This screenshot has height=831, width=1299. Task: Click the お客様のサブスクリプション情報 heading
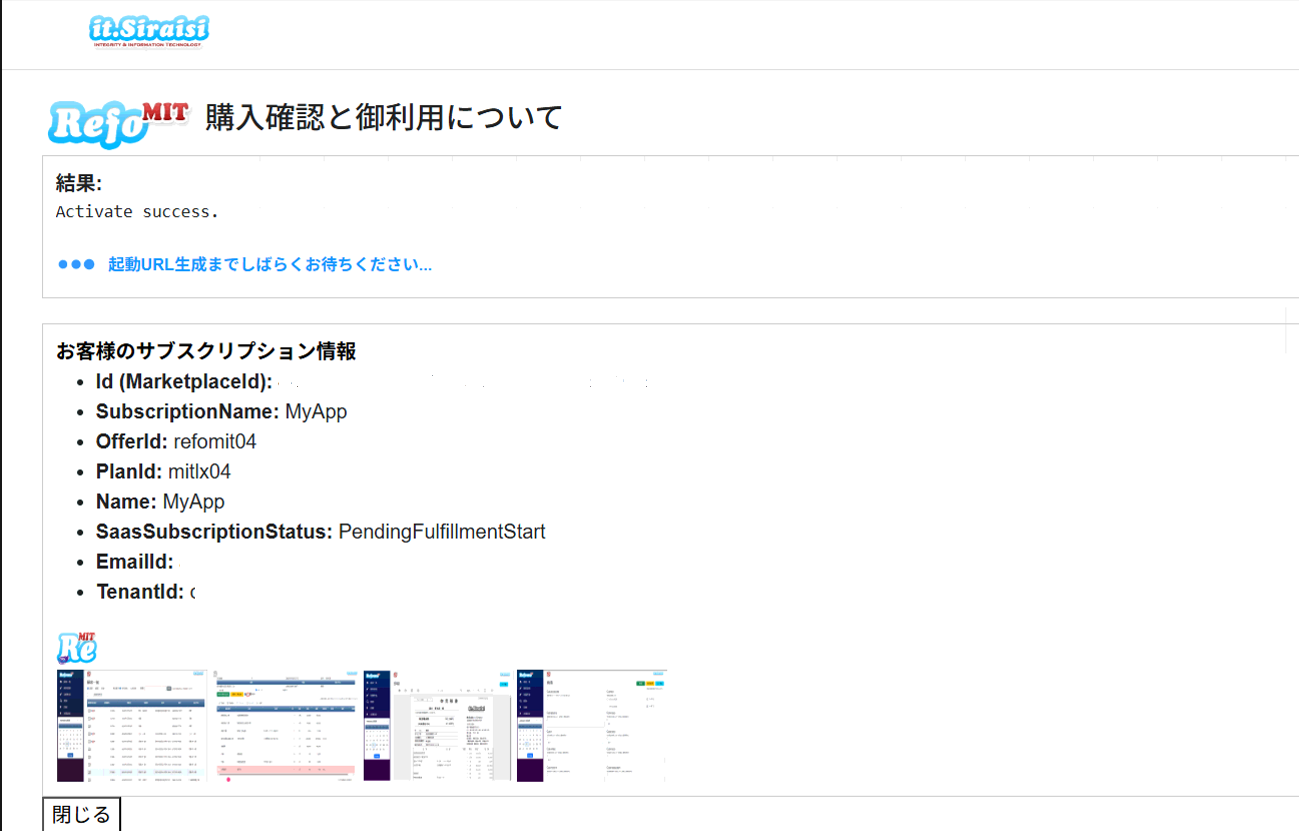[206, 351]
